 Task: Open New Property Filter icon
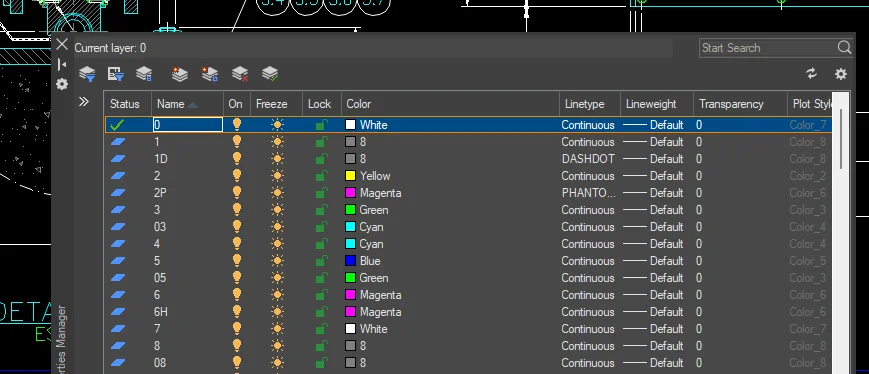[87, 74]
